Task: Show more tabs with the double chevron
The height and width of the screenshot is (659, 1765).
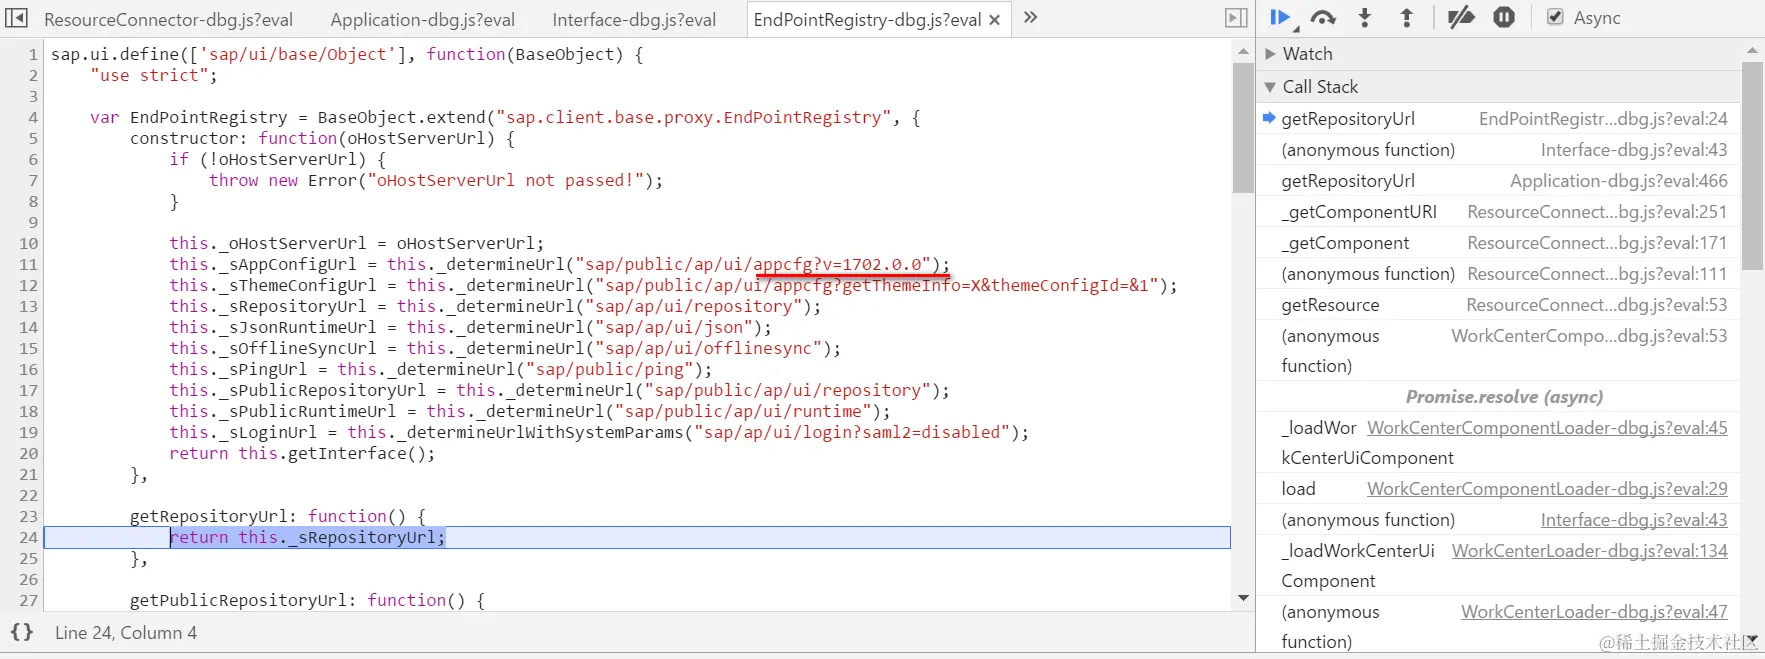Action: [1031, 18]
